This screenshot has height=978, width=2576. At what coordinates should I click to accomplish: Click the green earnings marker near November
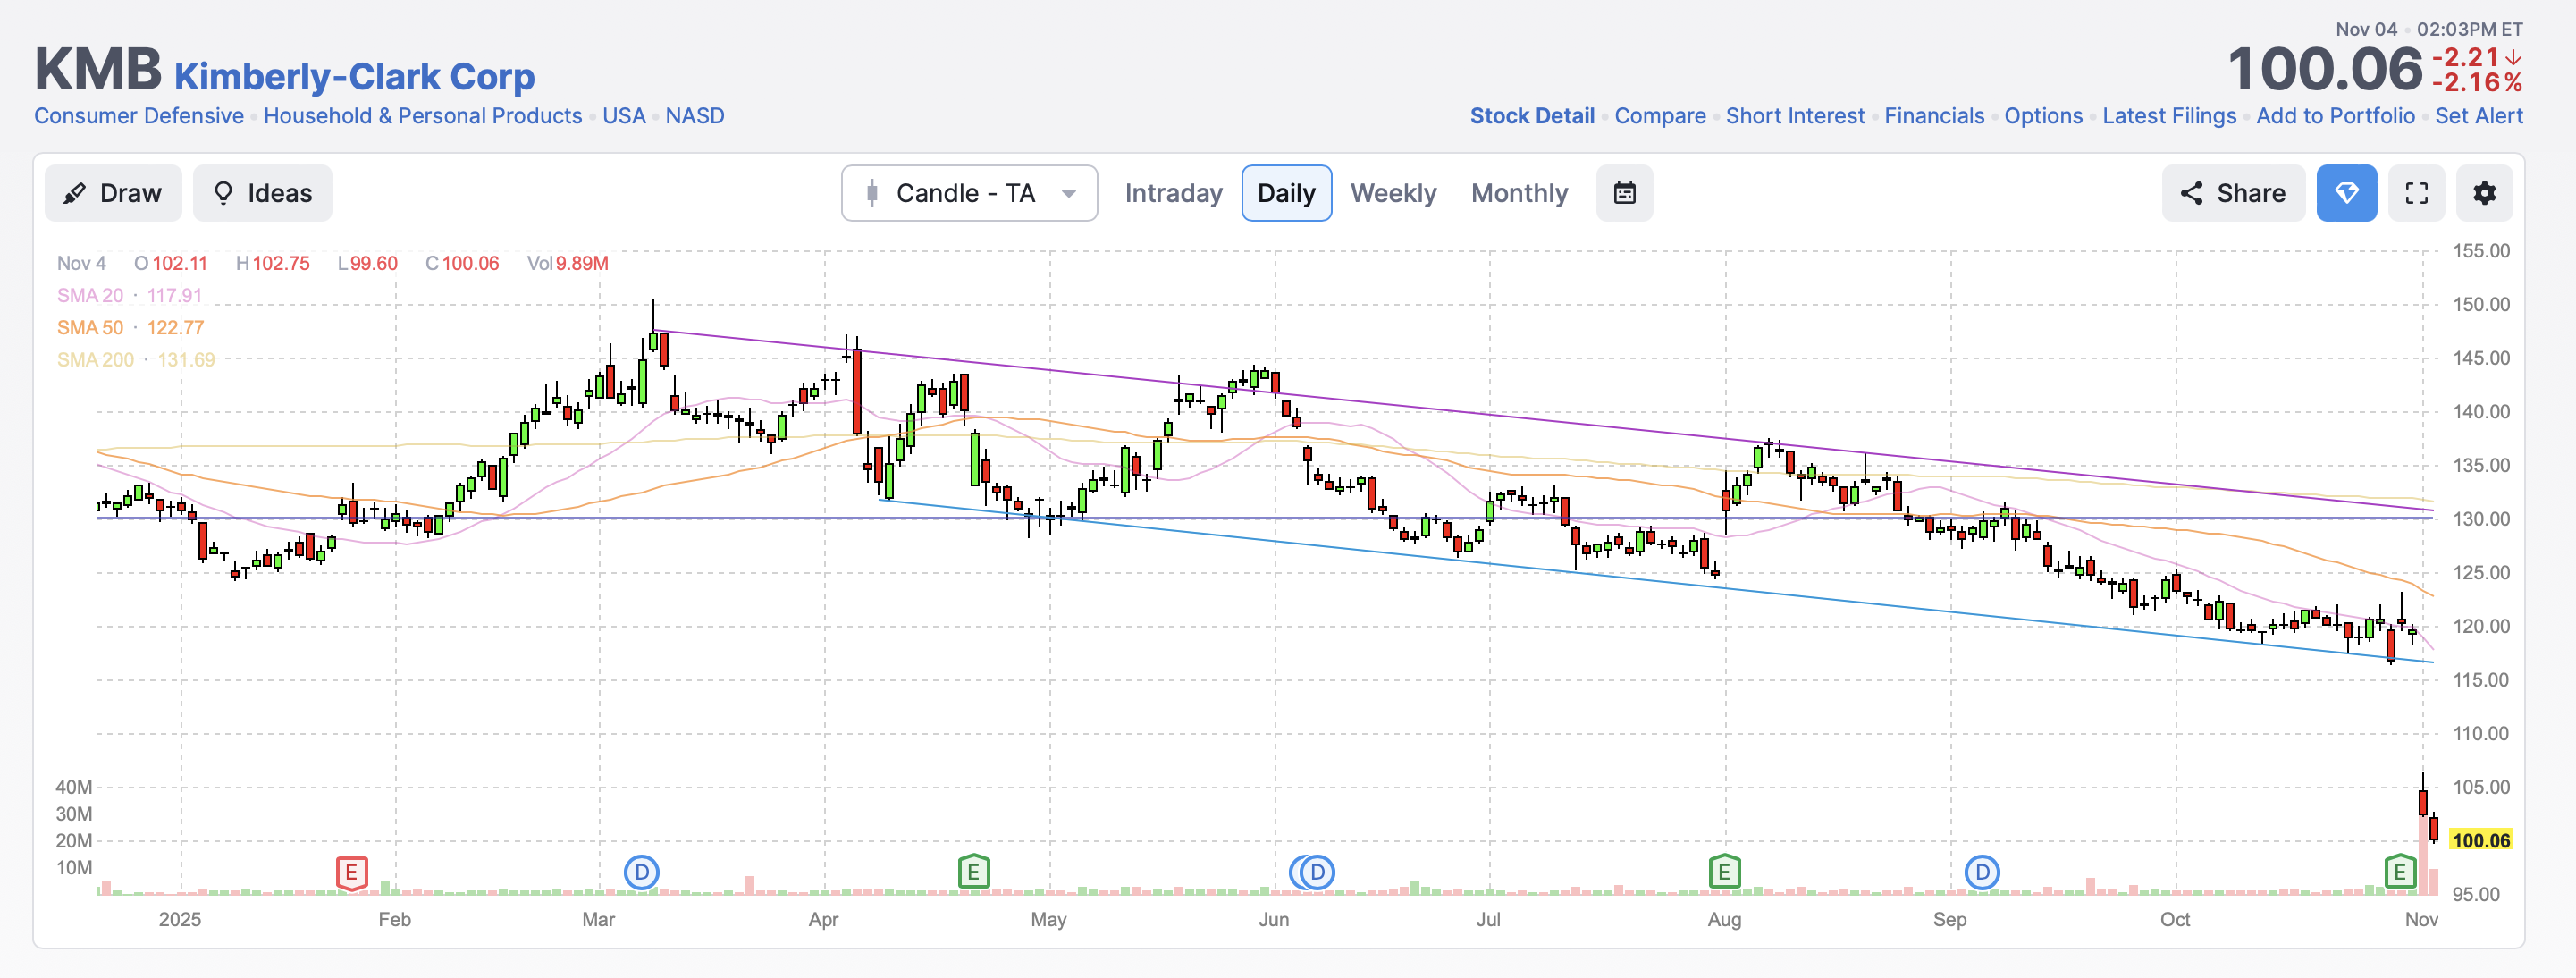point(2399,872)
